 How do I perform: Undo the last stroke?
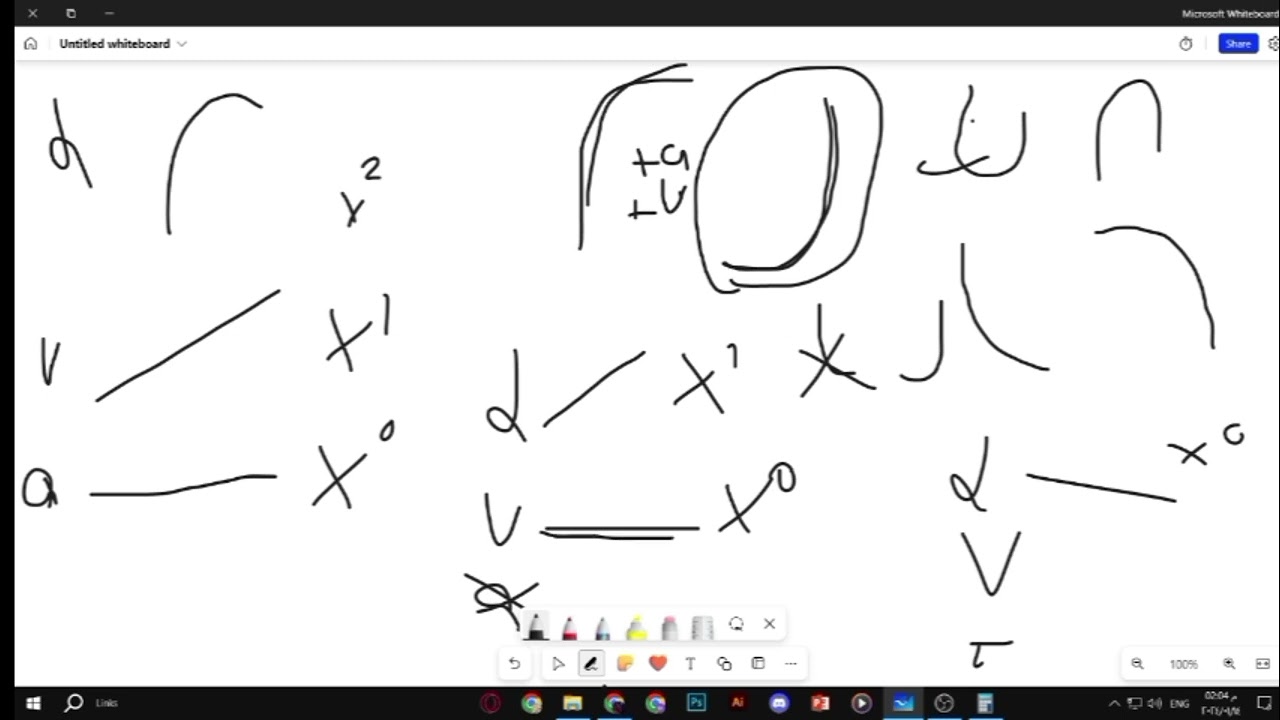[514, 663]
